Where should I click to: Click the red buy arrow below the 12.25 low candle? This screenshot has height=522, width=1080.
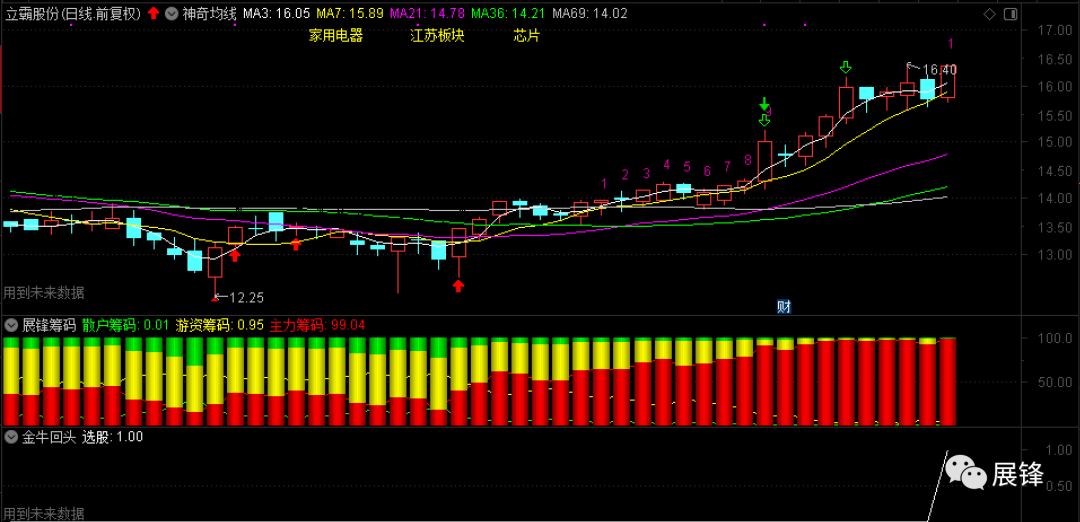pyautogui.click(x=215, y=299)
